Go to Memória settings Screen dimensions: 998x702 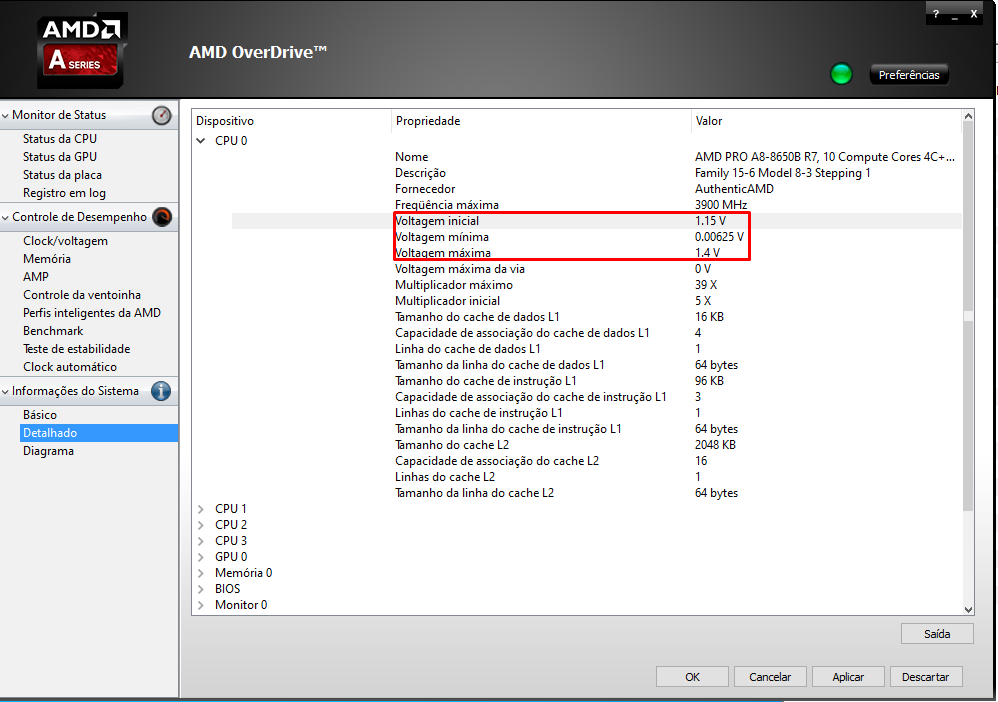[x=47, y=259]
